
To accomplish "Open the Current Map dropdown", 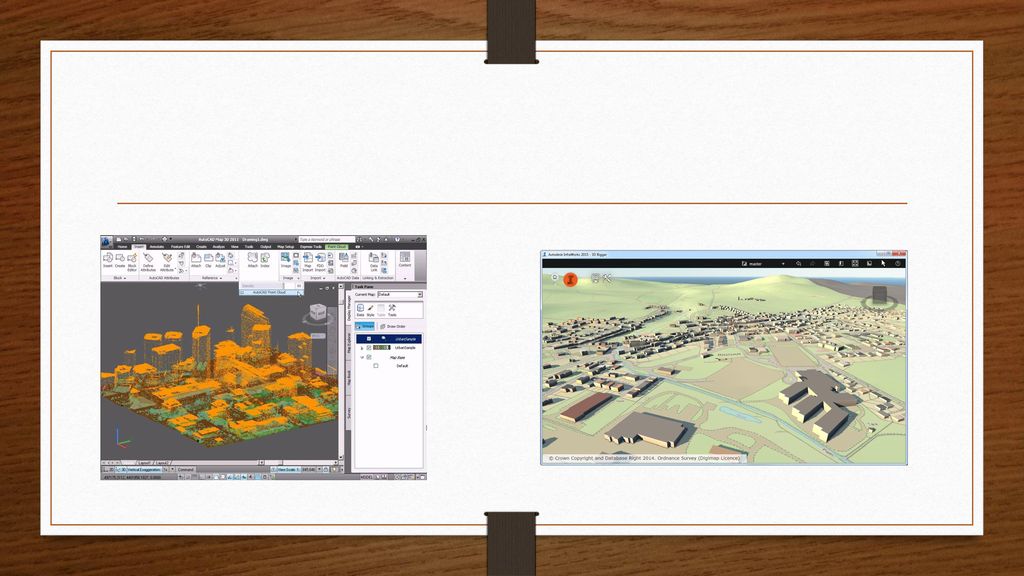I will pyautogui.click(x=419, y=295).
